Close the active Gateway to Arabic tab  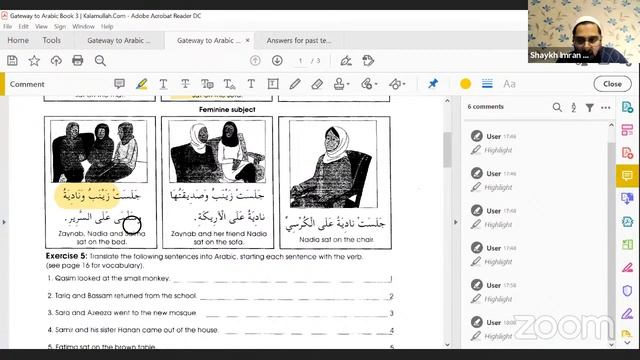pos(247,40)
